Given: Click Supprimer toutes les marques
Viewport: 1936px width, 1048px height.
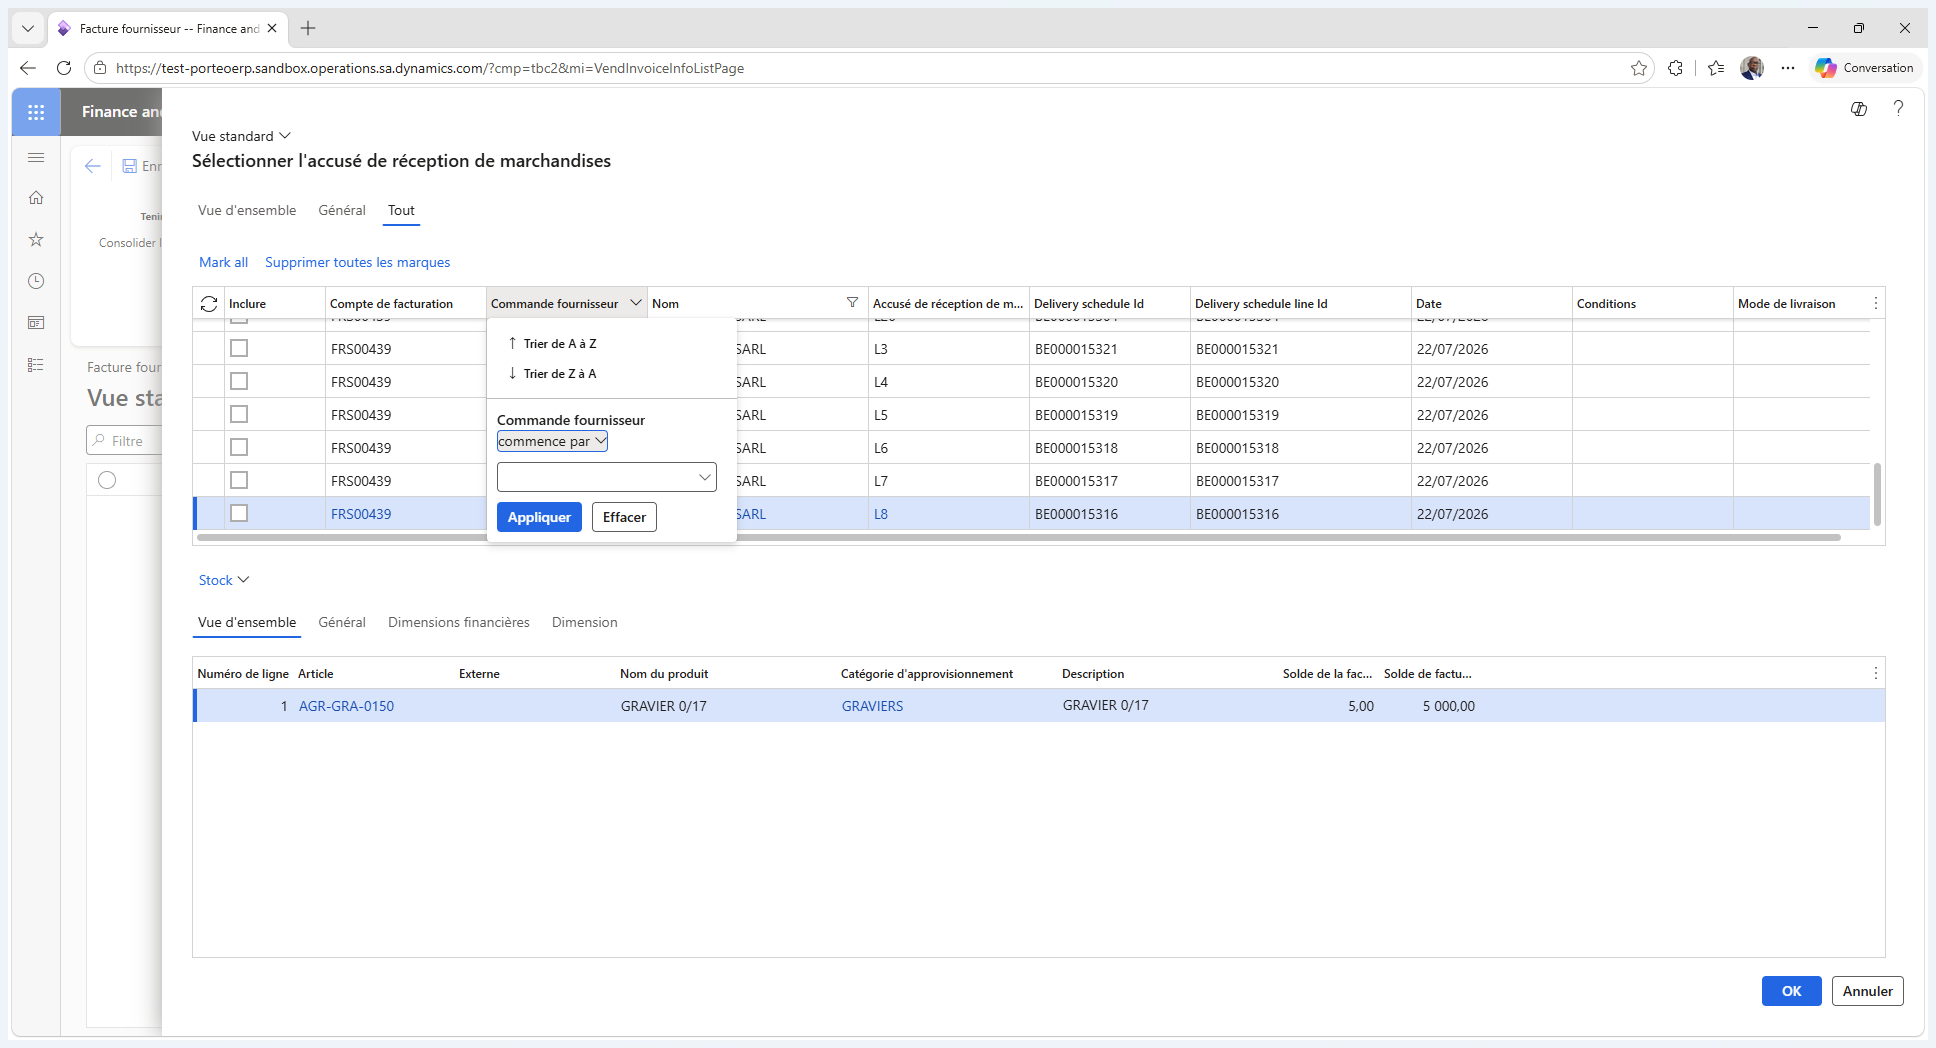Looking at the screenshot, I should point(357,262).
